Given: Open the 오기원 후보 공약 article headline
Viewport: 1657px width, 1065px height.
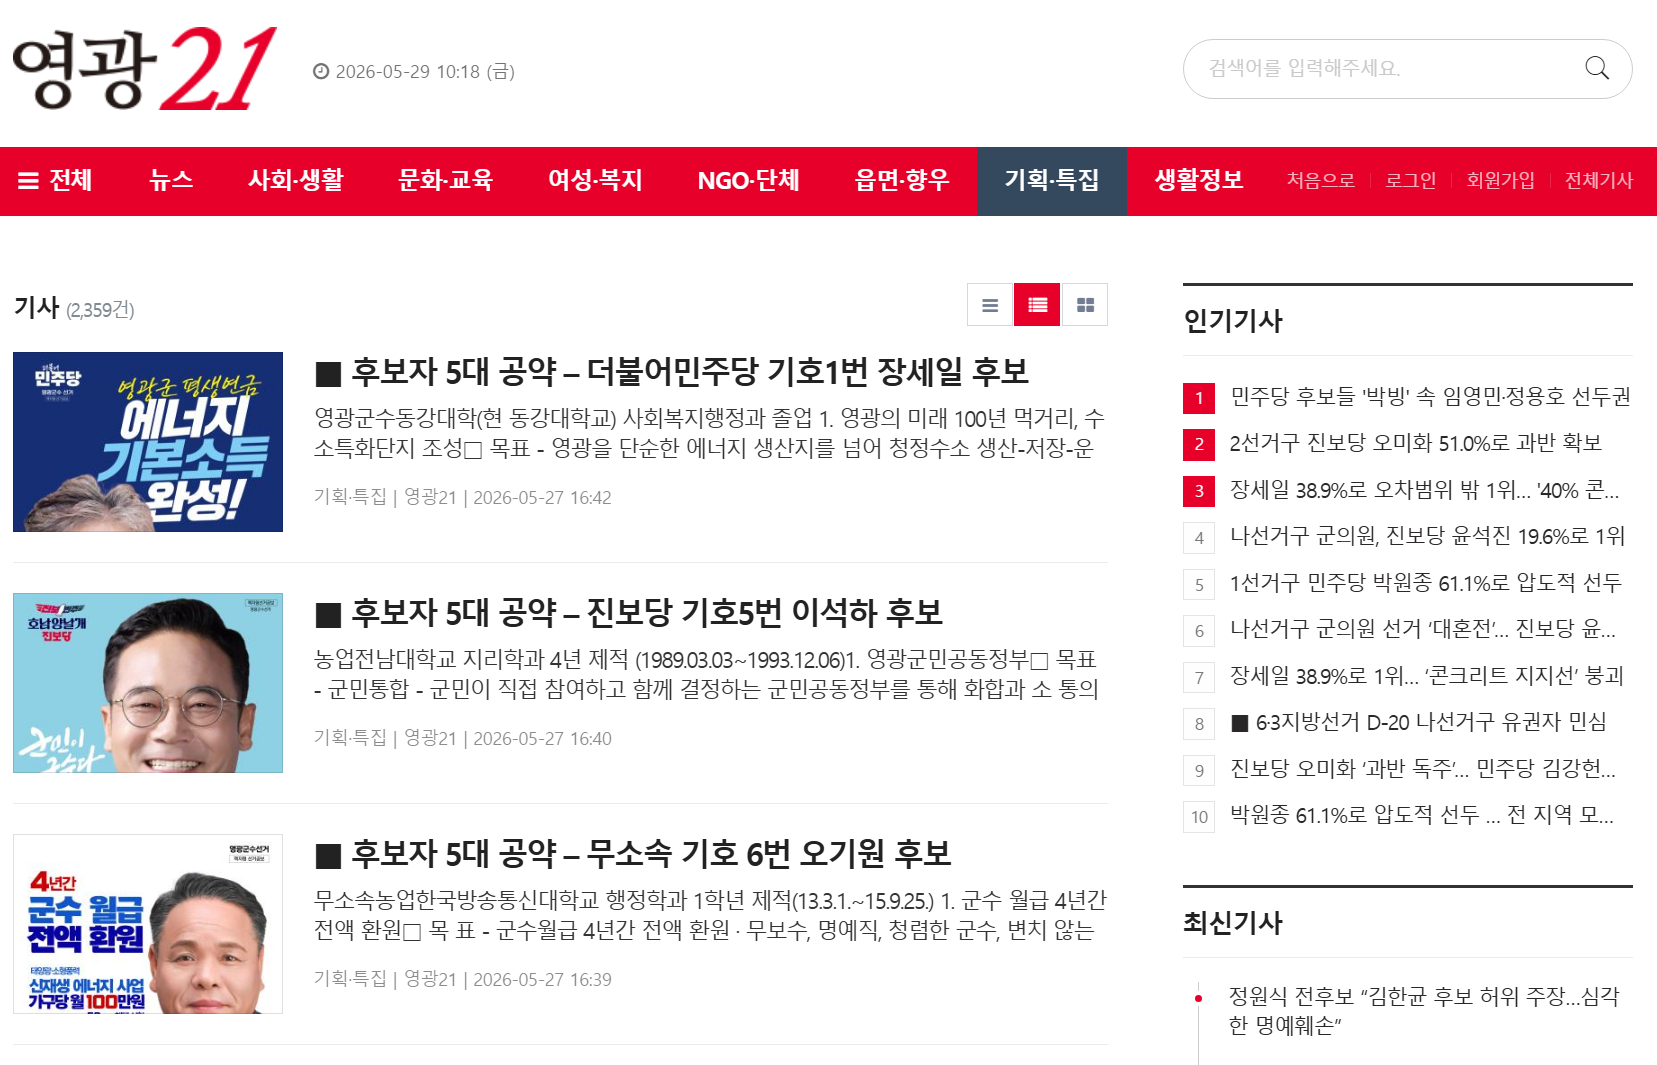Looking at the screenshot, I should 633,854.
